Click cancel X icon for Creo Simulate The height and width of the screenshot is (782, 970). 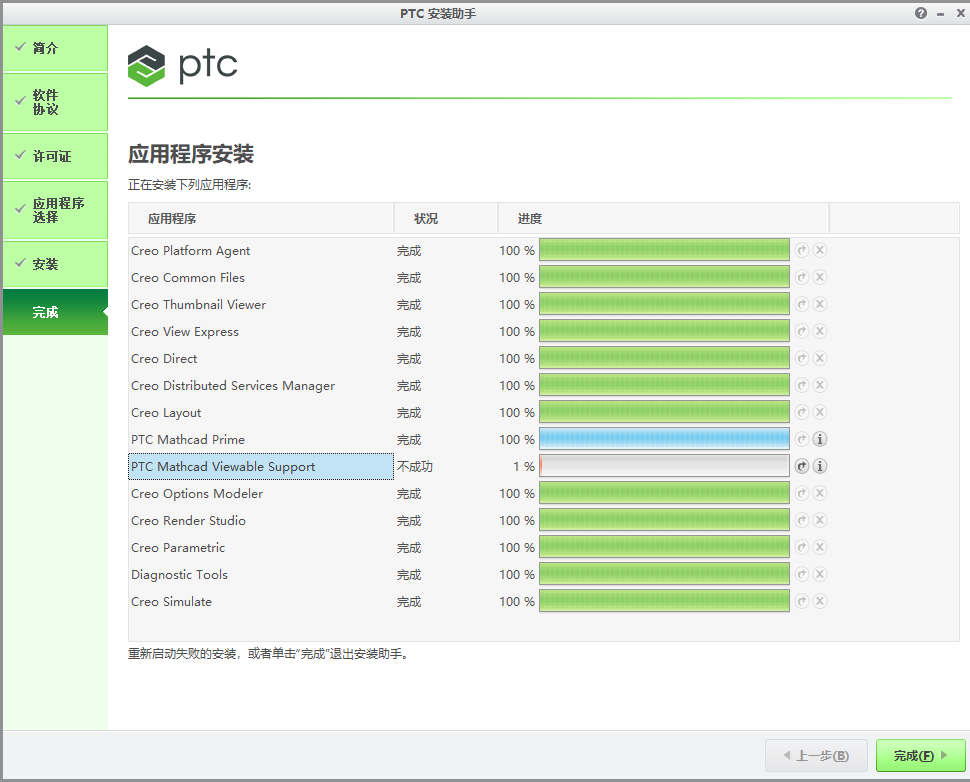(820, 601)
